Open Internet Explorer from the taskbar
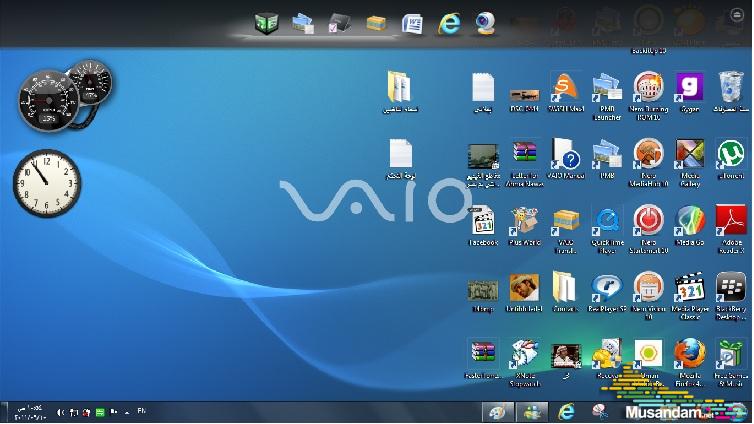Image resolution: width=754 pixels, height=424 pixels. (x=566, y=412)
